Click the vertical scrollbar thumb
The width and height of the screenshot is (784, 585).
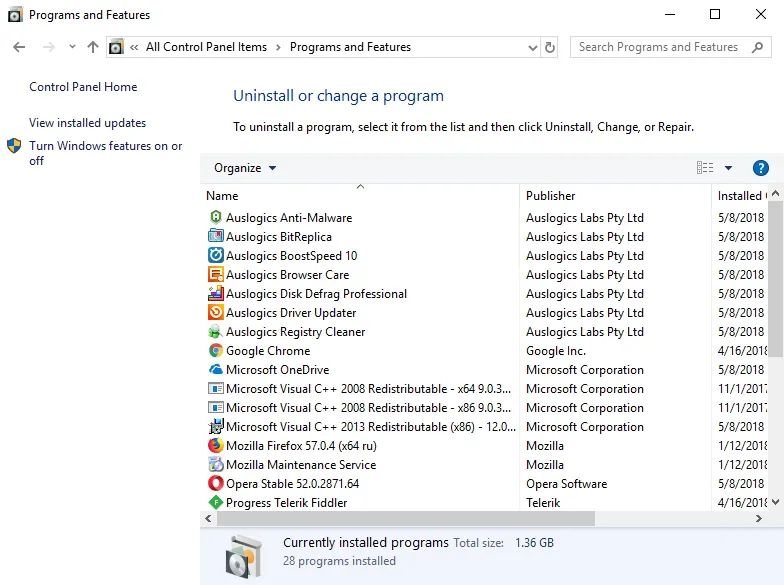pos(776,279)
